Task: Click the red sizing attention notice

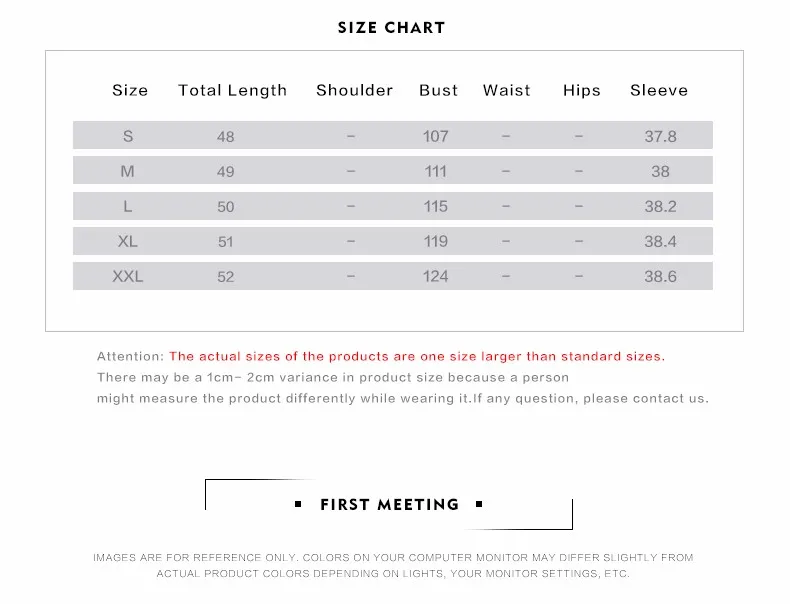Action: click(417, 357)
